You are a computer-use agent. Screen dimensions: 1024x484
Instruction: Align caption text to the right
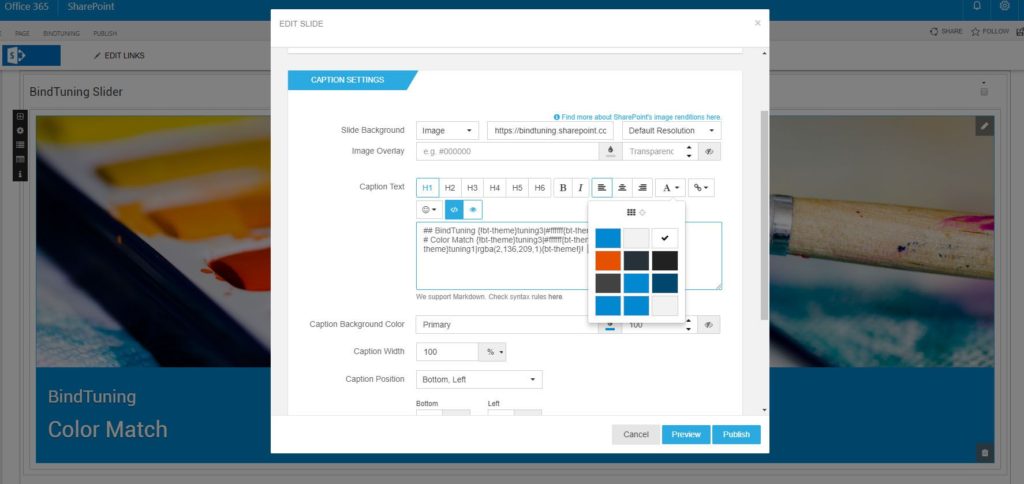643,188
